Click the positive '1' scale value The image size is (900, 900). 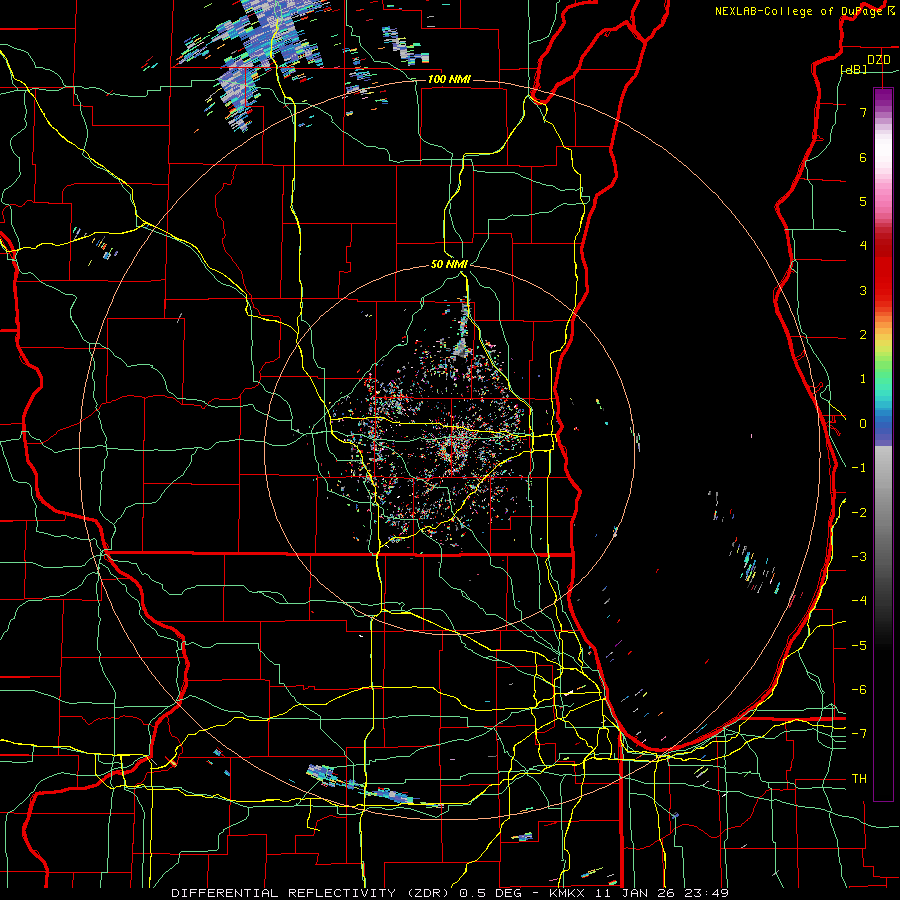pyautogui.click(x=863, y=379)
